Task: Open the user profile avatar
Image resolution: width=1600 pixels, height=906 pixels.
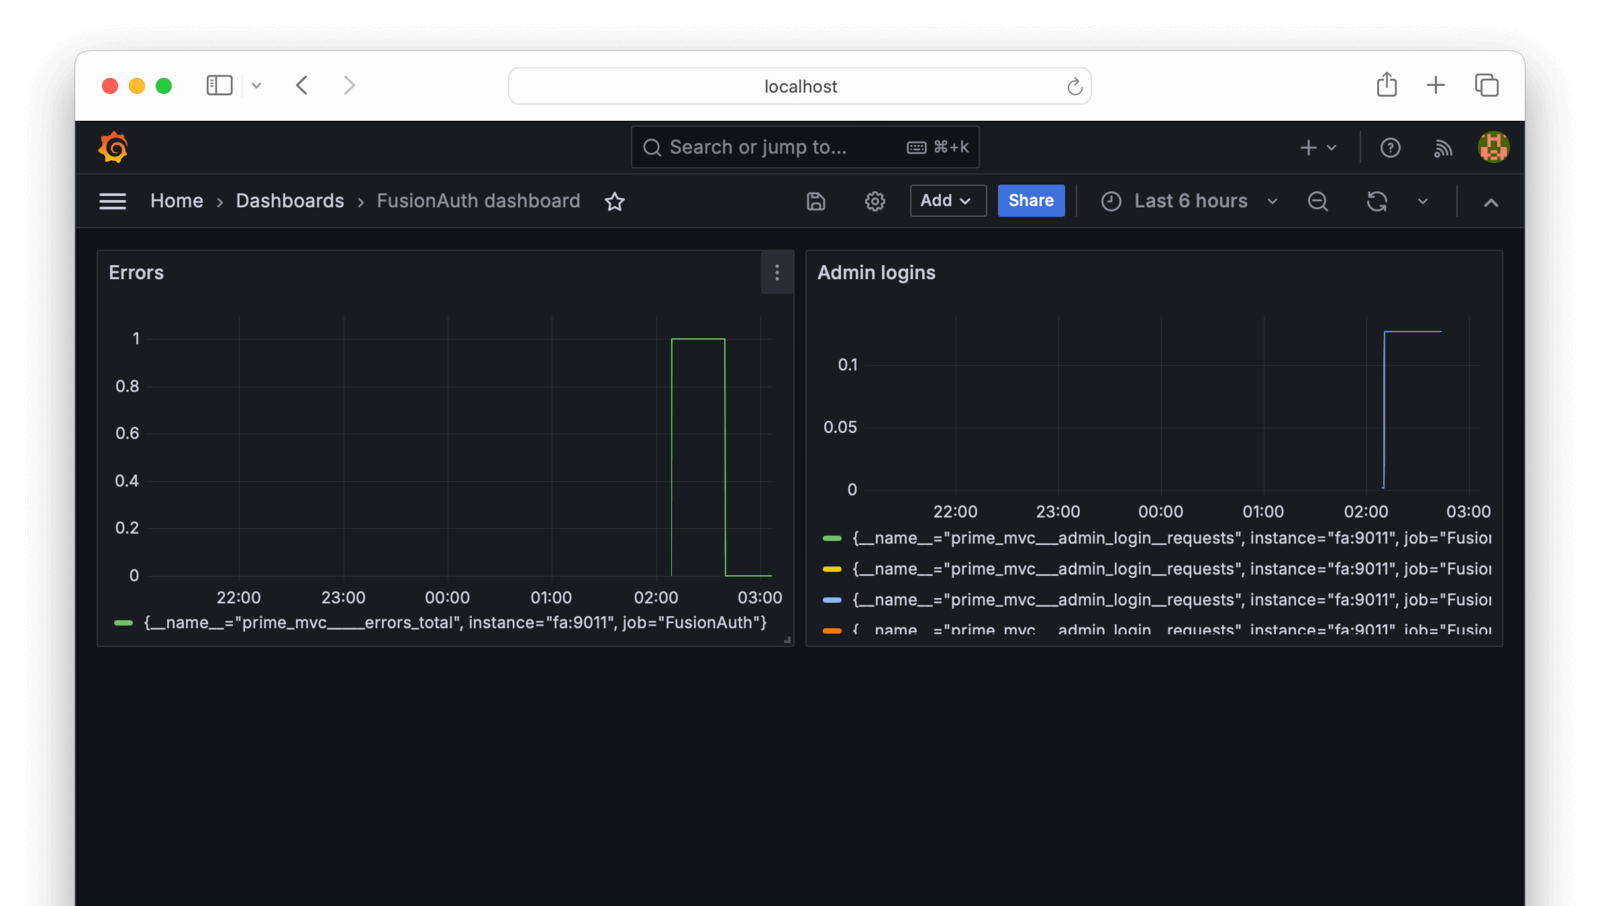Action: pyautogui.click(x=1492, y=147)
